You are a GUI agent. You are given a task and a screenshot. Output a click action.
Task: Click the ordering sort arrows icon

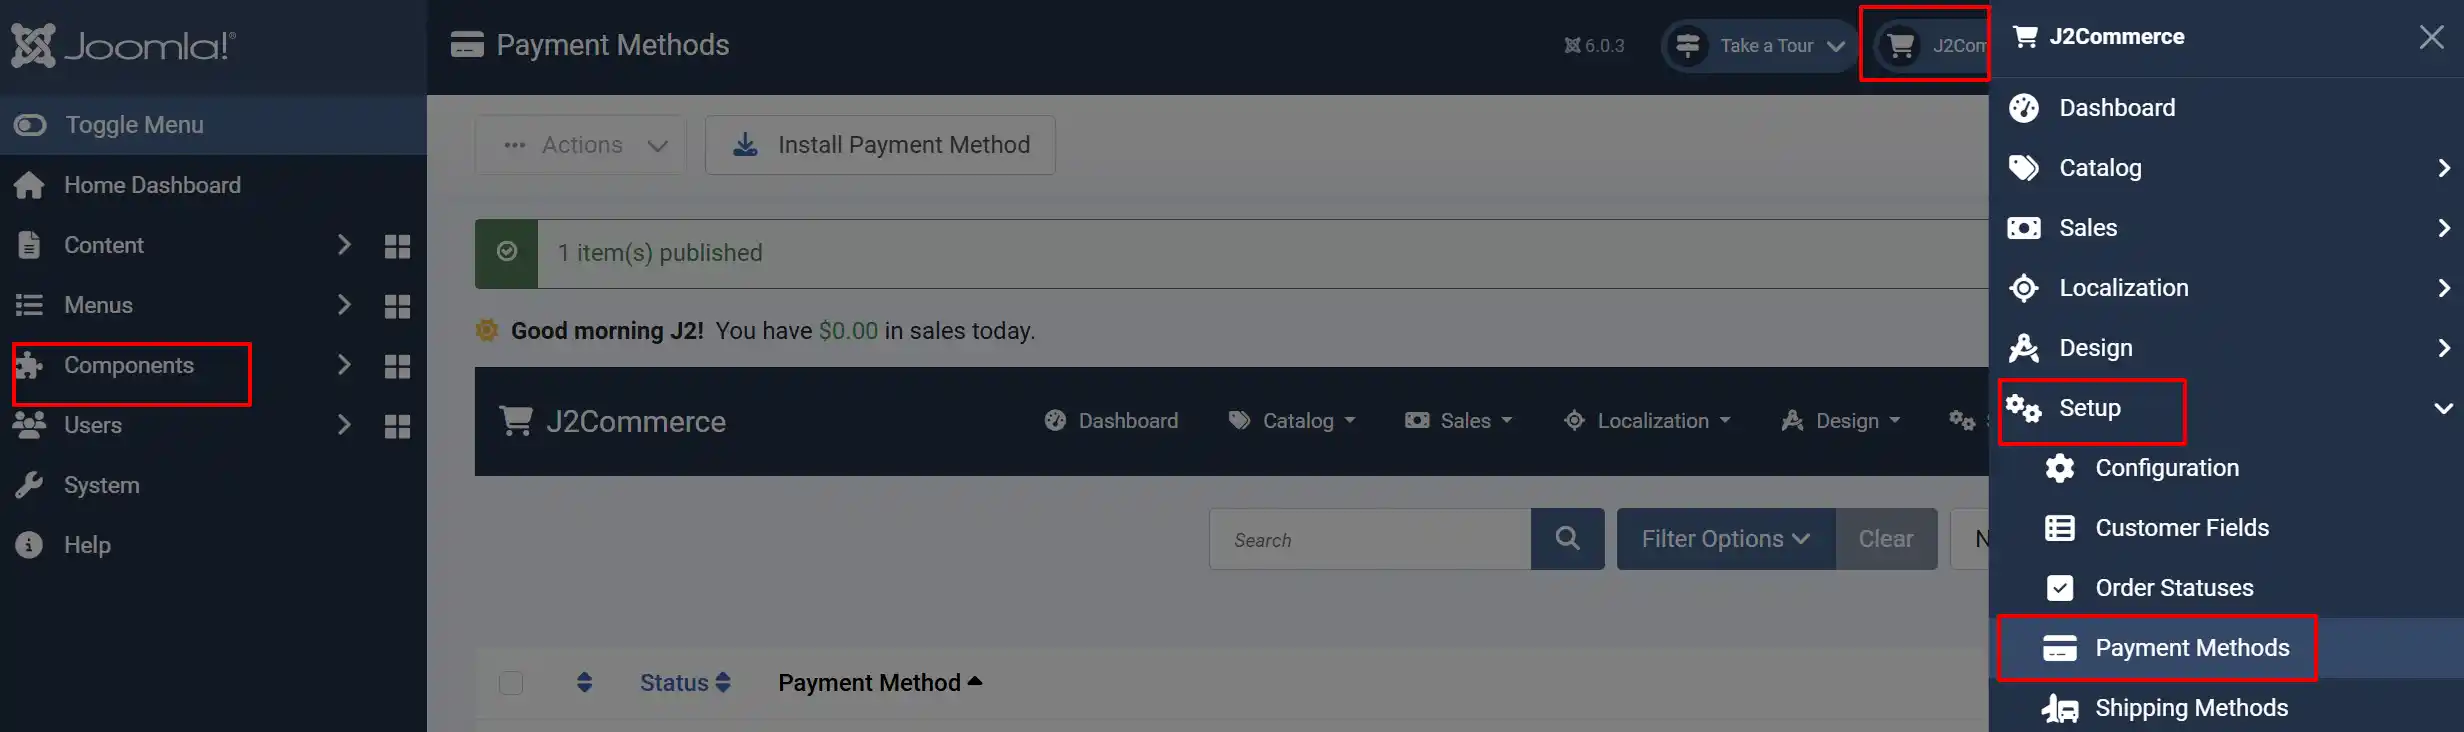(x=585, y=683)
